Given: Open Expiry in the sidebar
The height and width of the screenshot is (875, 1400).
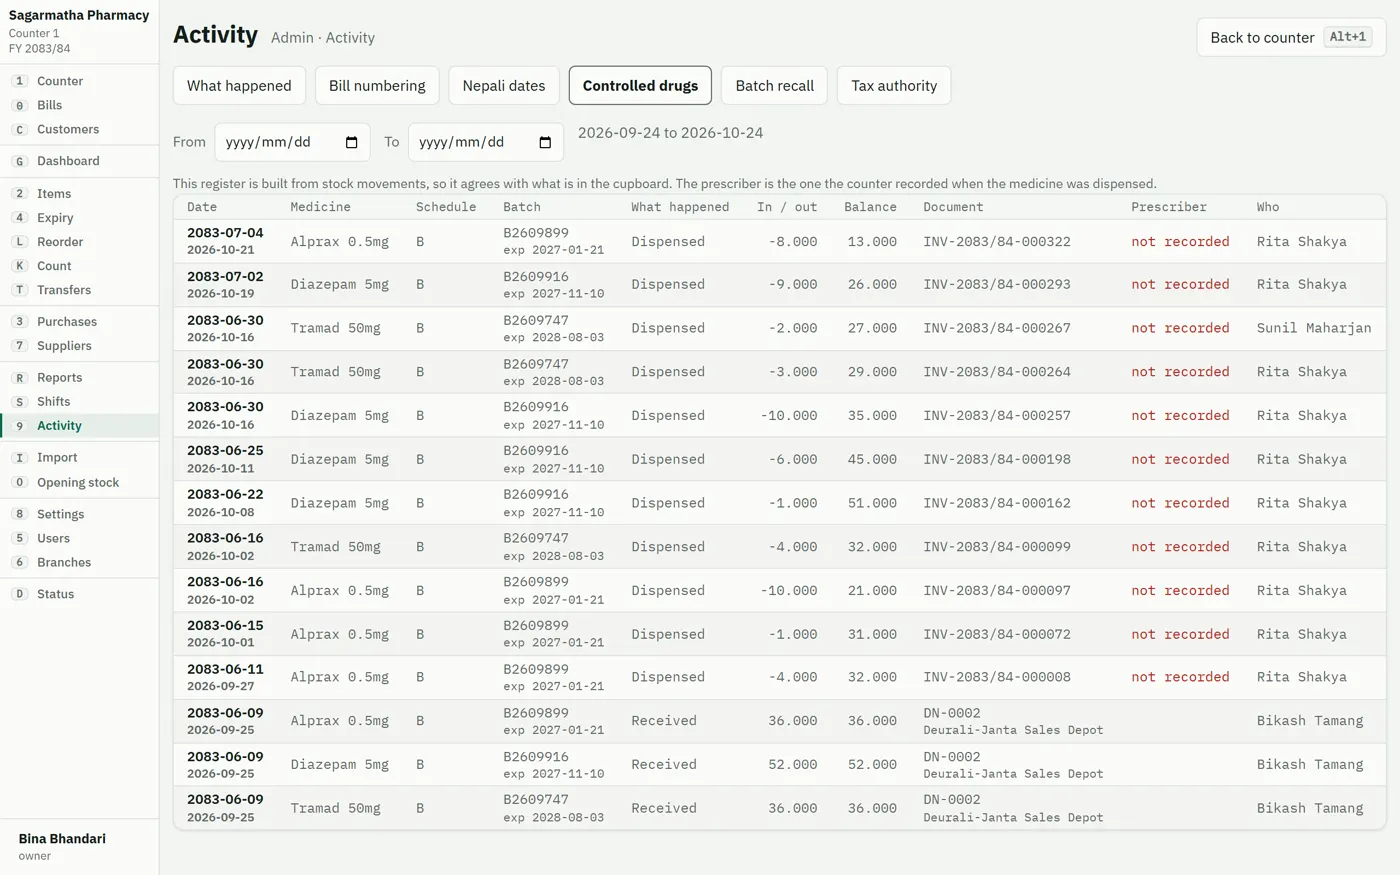Looking at the screenshot, I should pos(79,217).
